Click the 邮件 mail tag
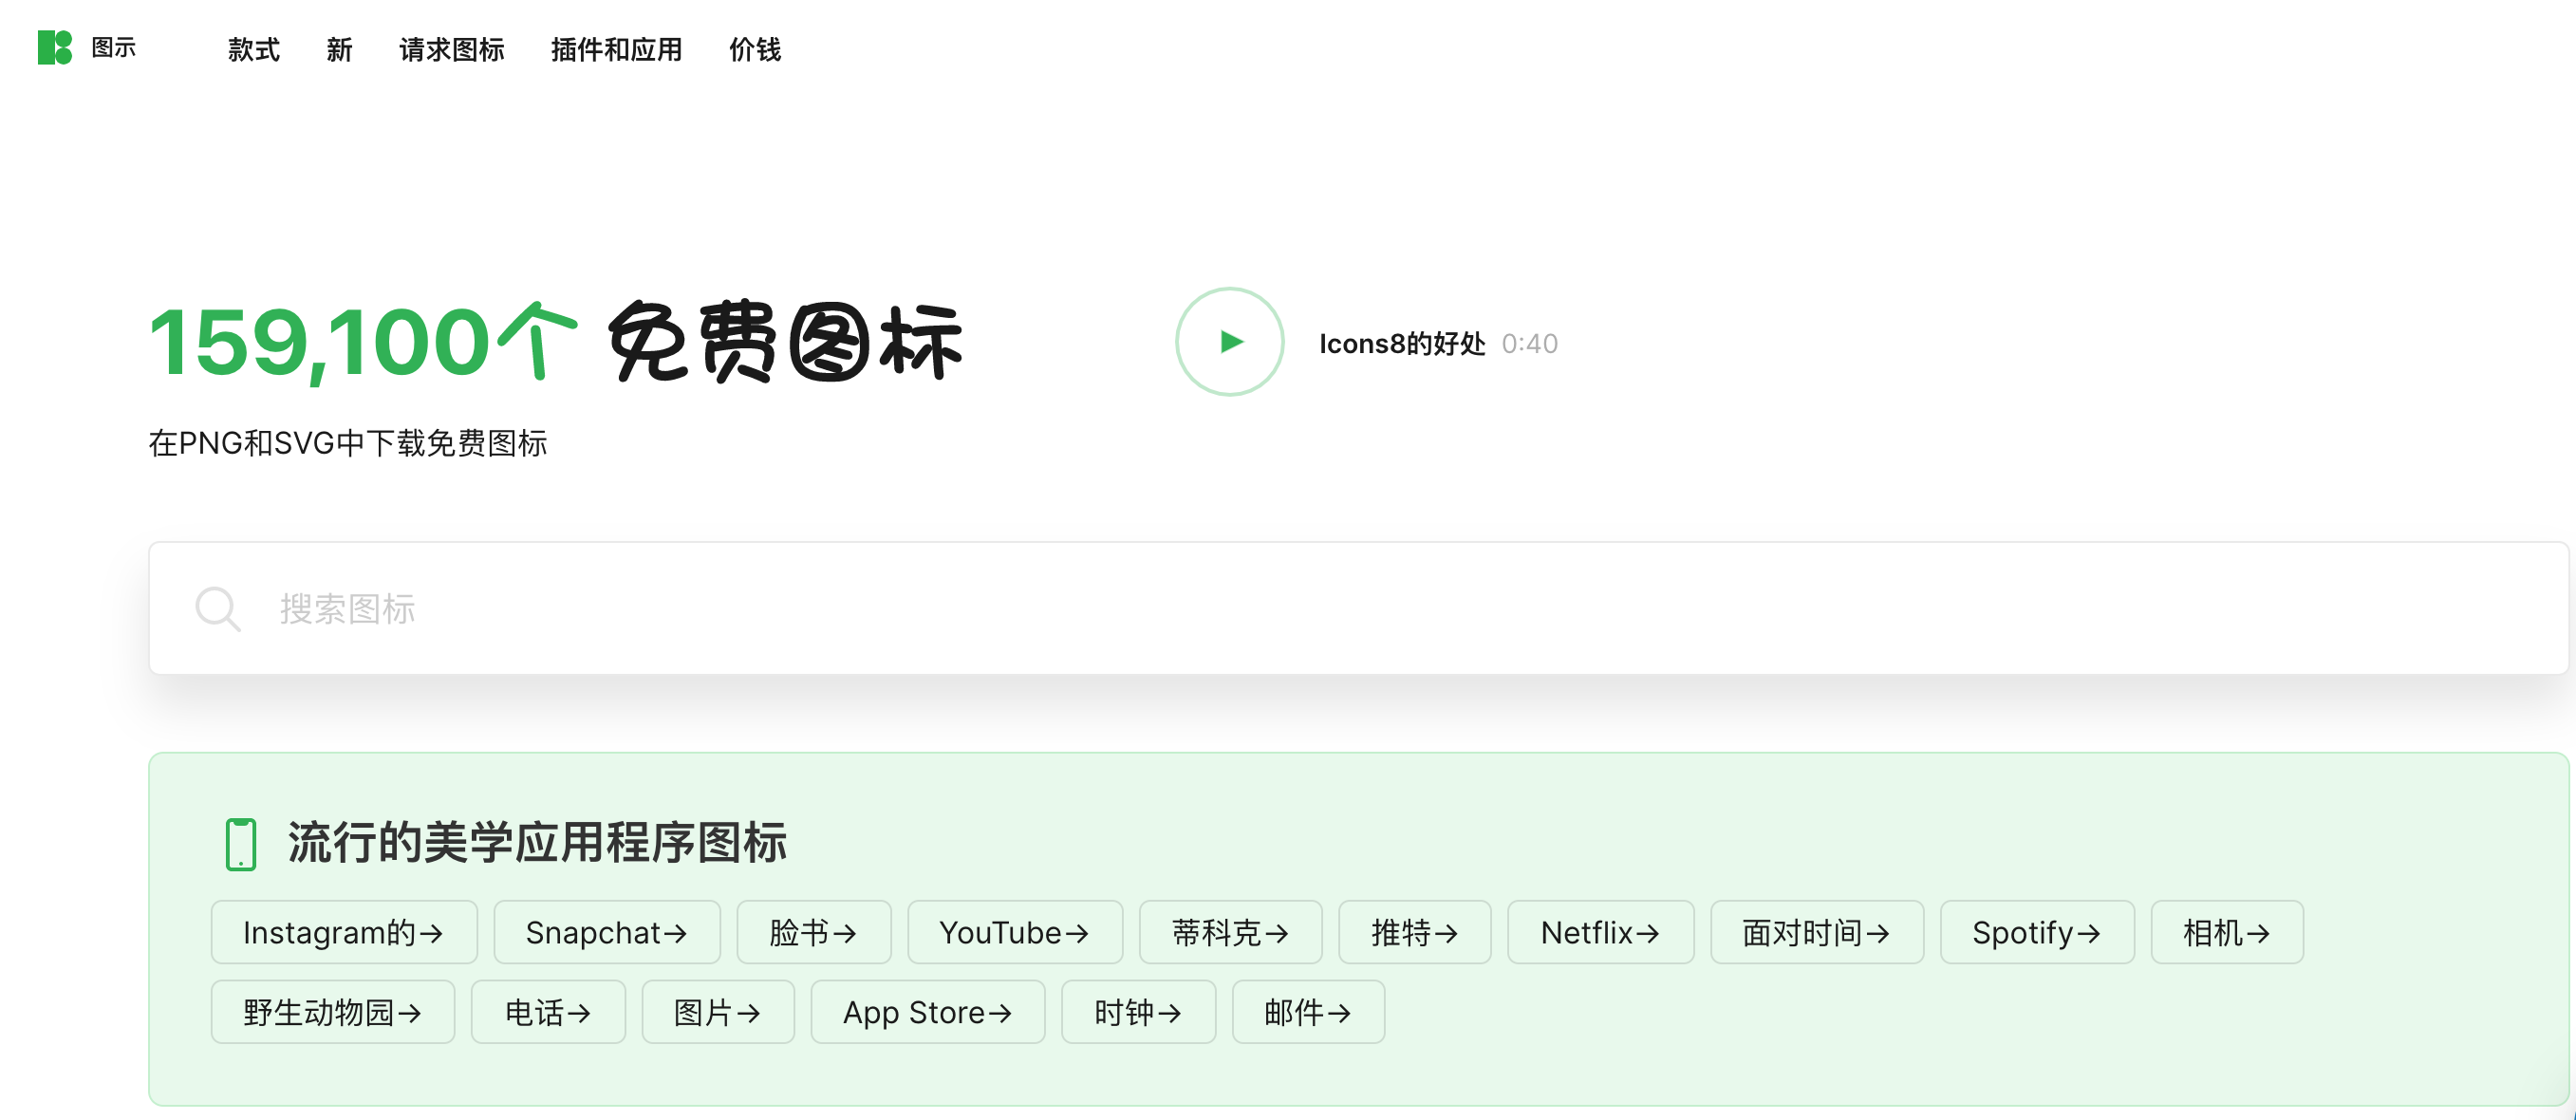The height and width of the screenshot is (1120, 2576). click(1307, 1012)
